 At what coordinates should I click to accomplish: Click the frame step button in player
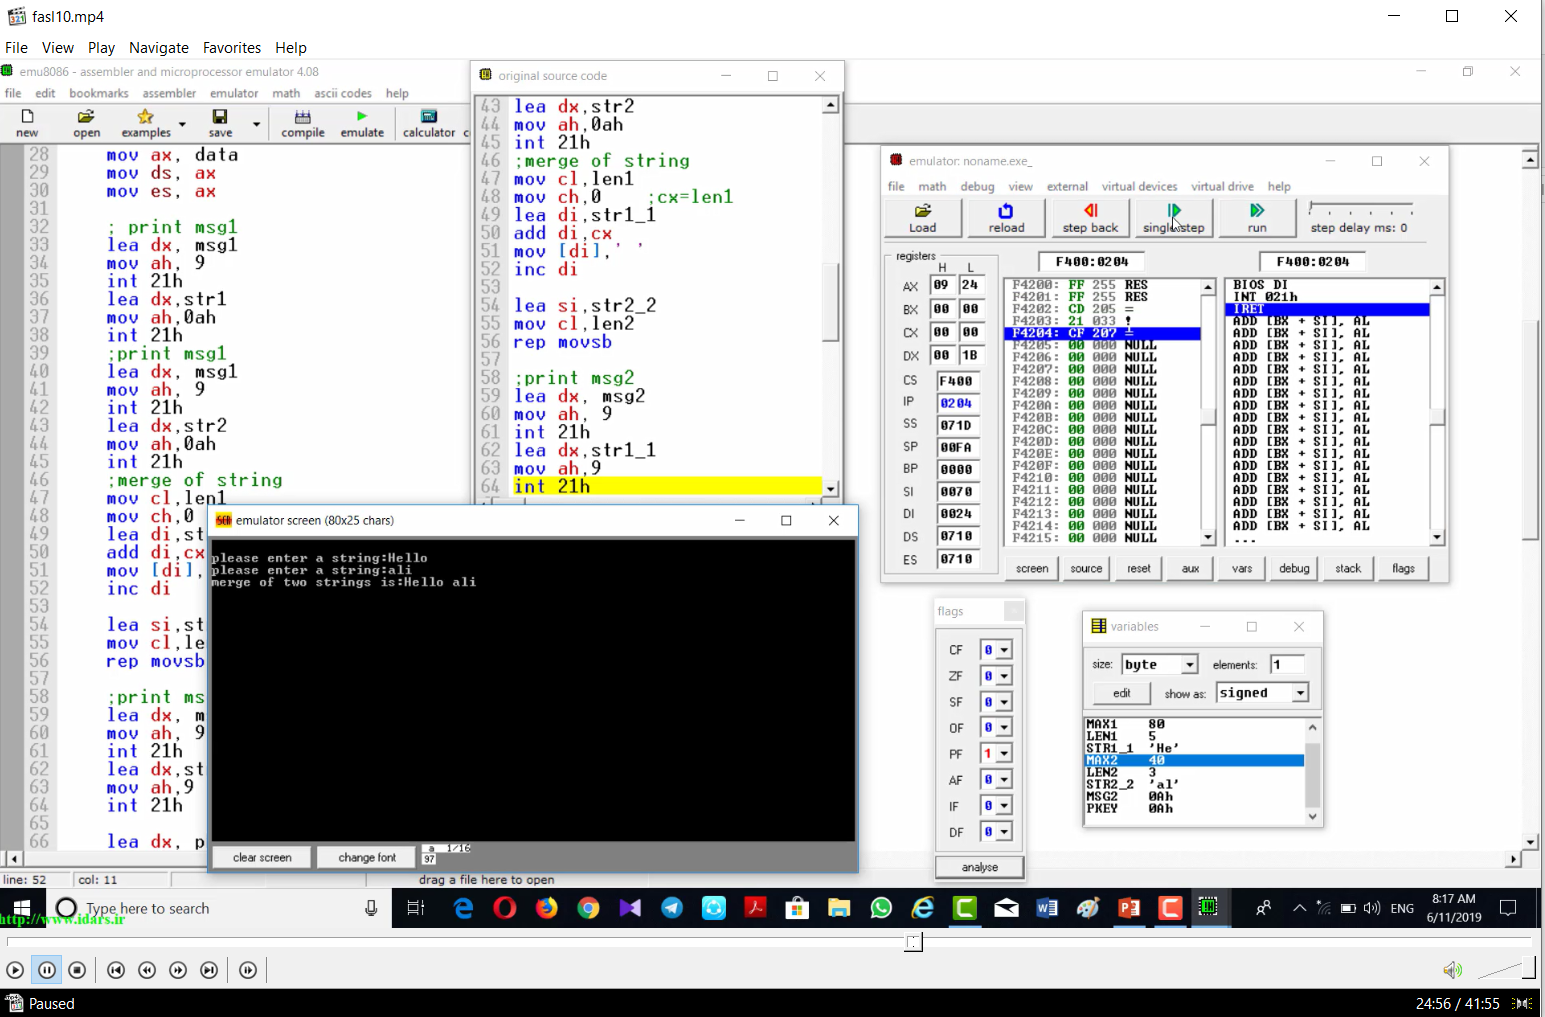point(248,970)
